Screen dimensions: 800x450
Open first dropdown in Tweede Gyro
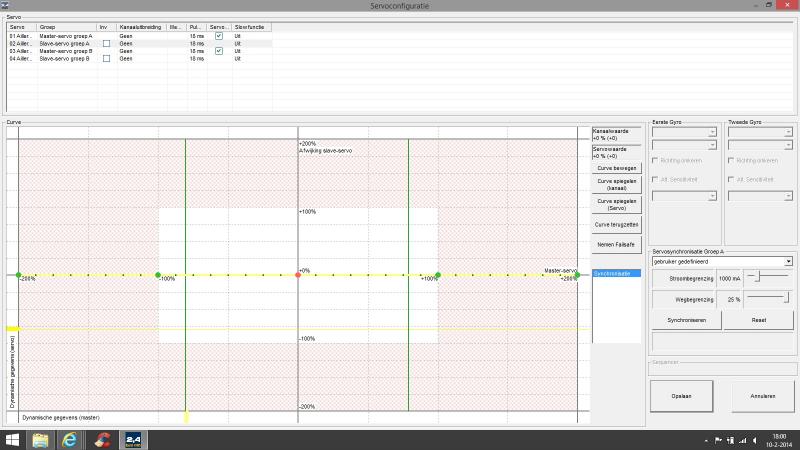pyautogui.click(x=760, y=132)
